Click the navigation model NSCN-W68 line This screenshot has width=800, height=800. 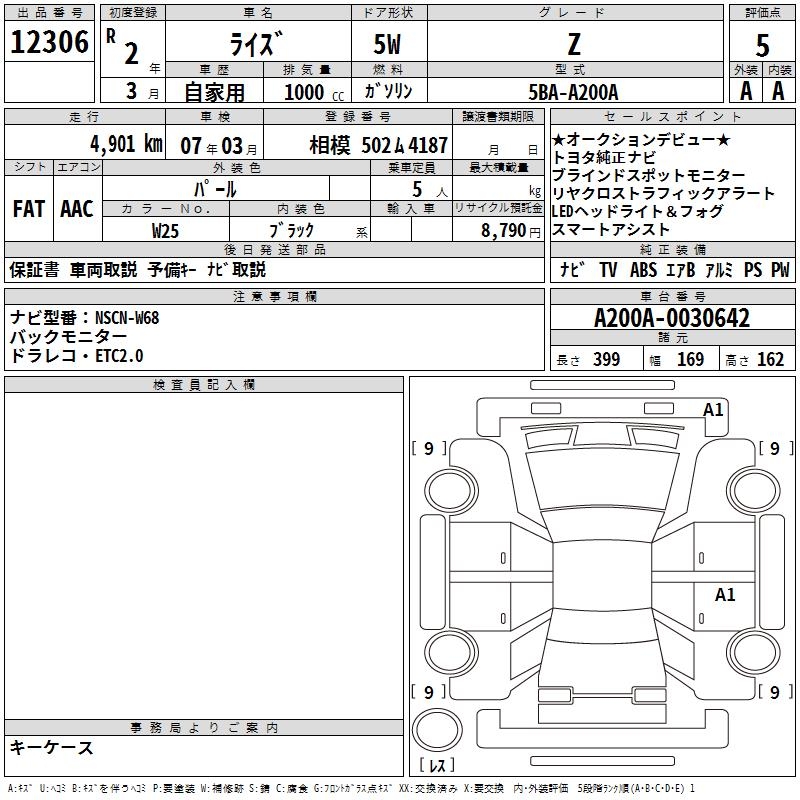(x=85, y=318)
